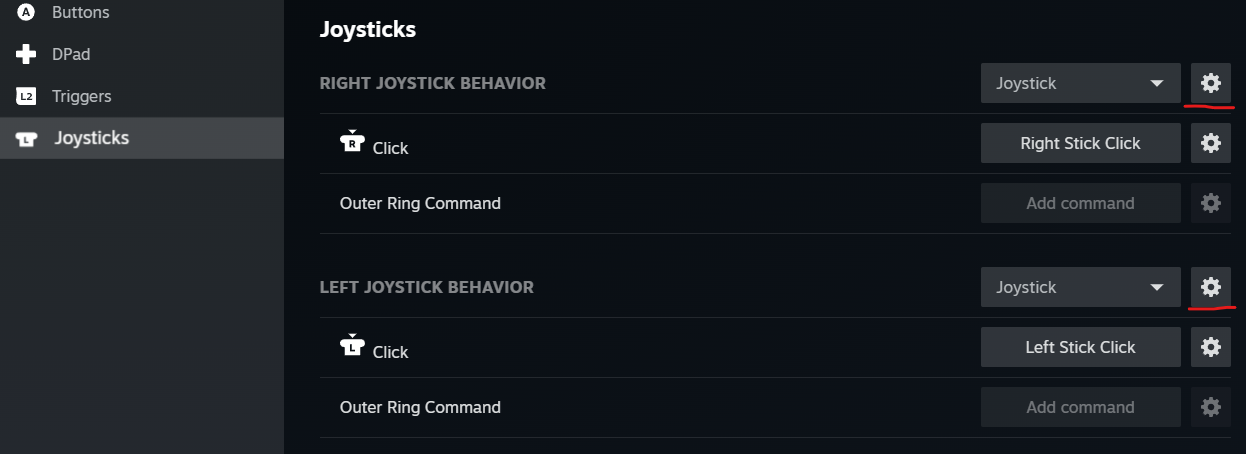Click gear next to right joystick Add command
1246x454 pixels.
[x=1210, y=203]
